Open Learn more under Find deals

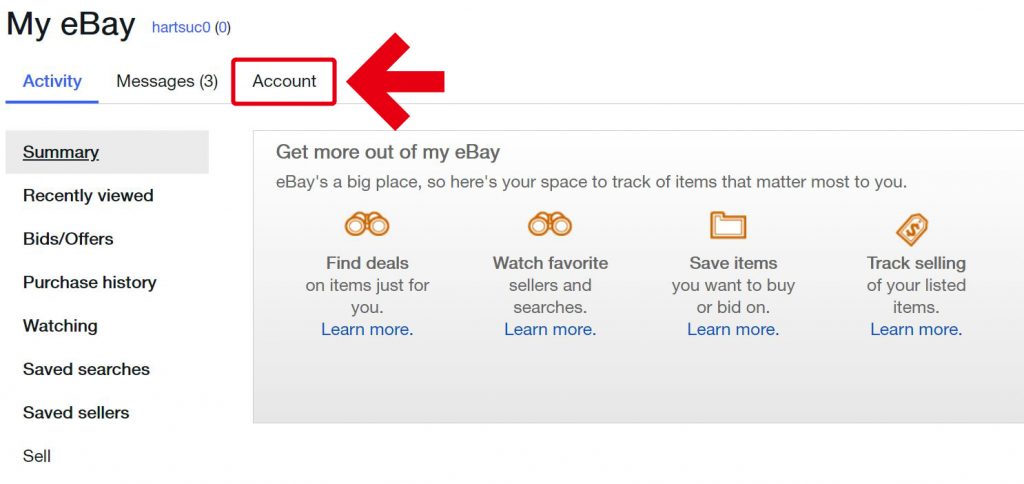tap(367, 329)
